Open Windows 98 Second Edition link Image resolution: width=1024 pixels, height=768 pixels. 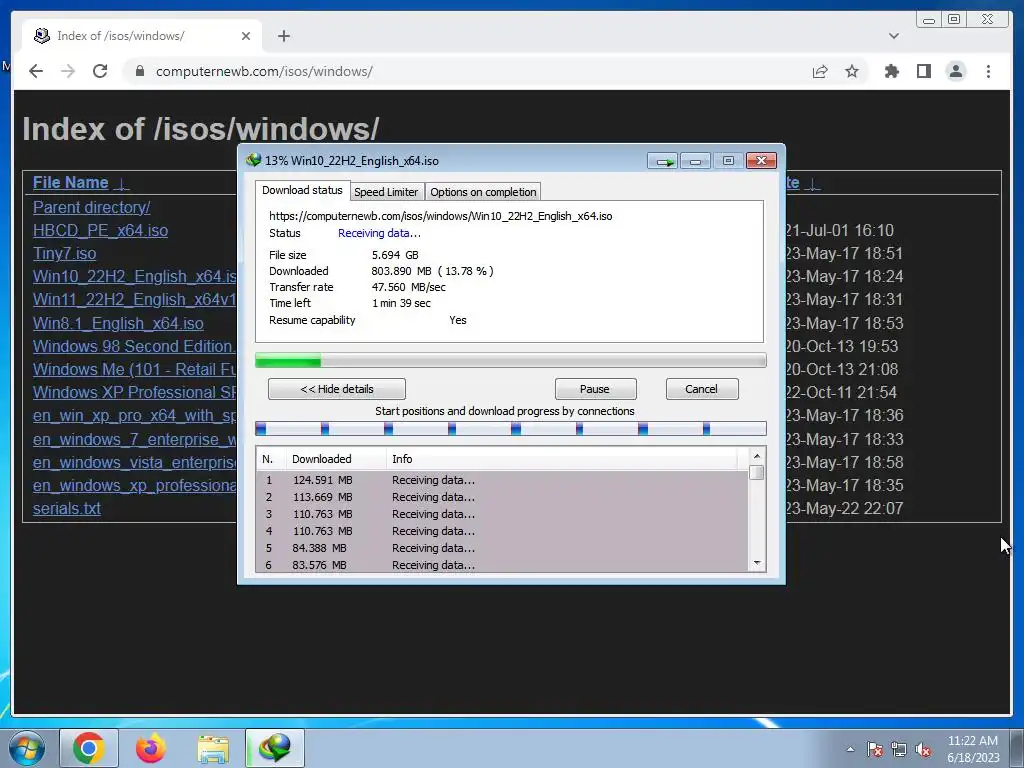[135, 346]
